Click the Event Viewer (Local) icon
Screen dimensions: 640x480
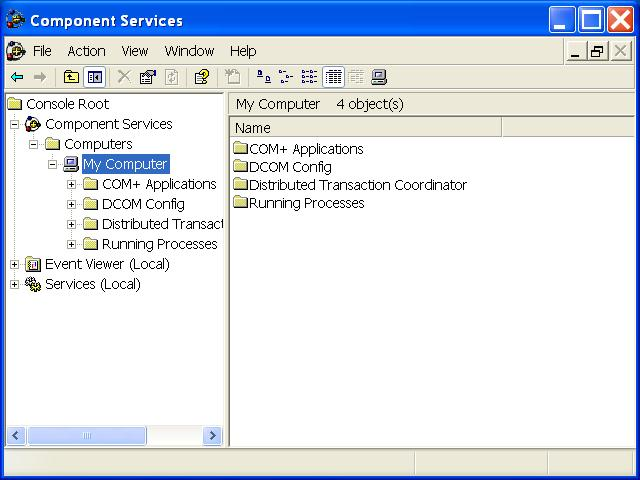(33, 264)
